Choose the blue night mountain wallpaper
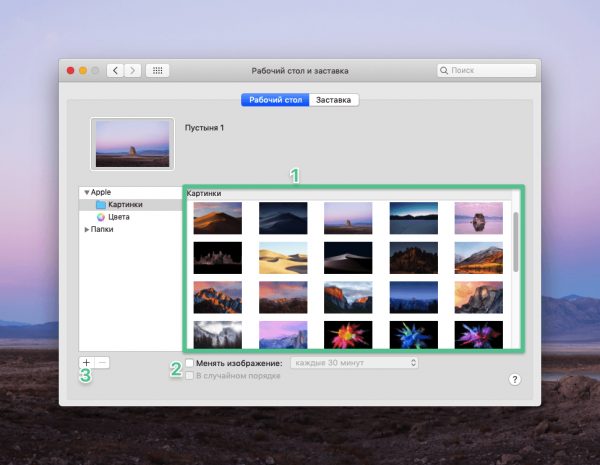600x465 pixels. click(x=414, y=297)
